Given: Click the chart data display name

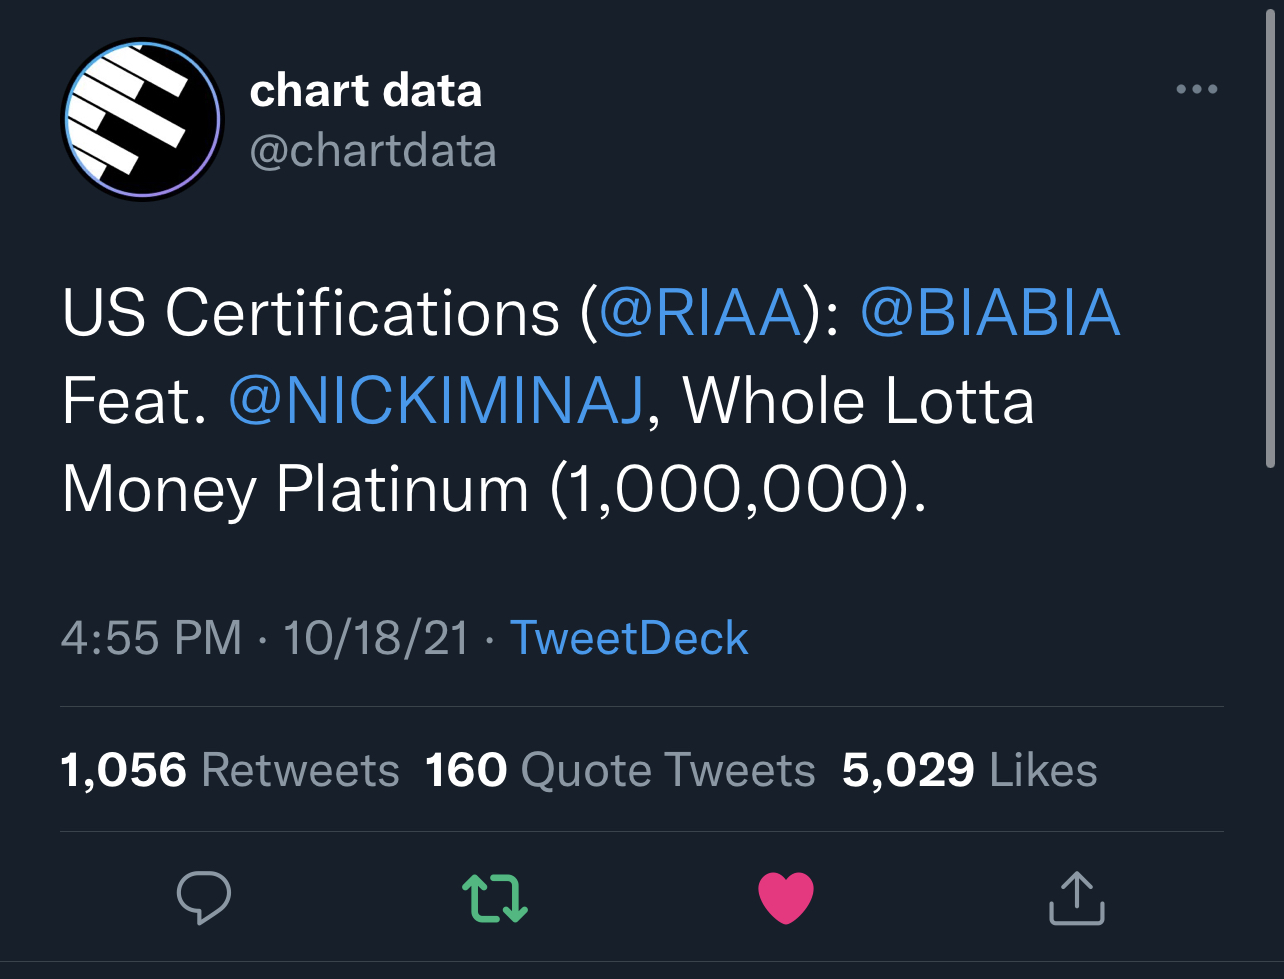Looking at the screenshot, I should point(366,91).
